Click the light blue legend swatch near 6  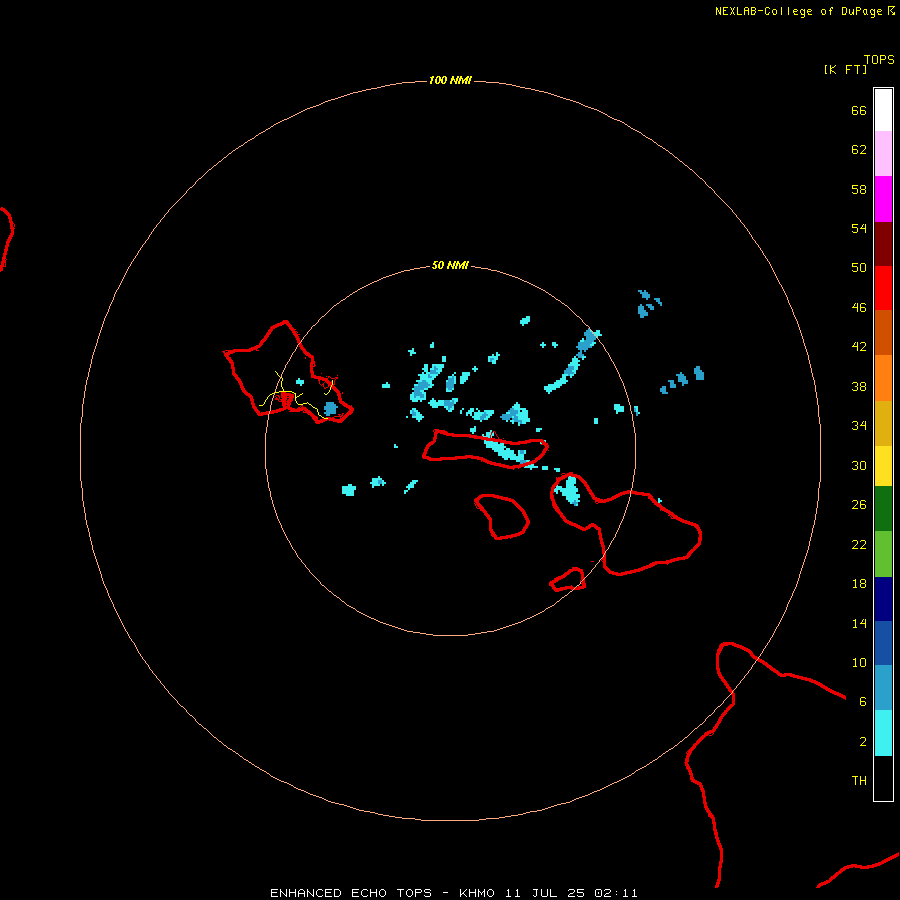point(883,688)
